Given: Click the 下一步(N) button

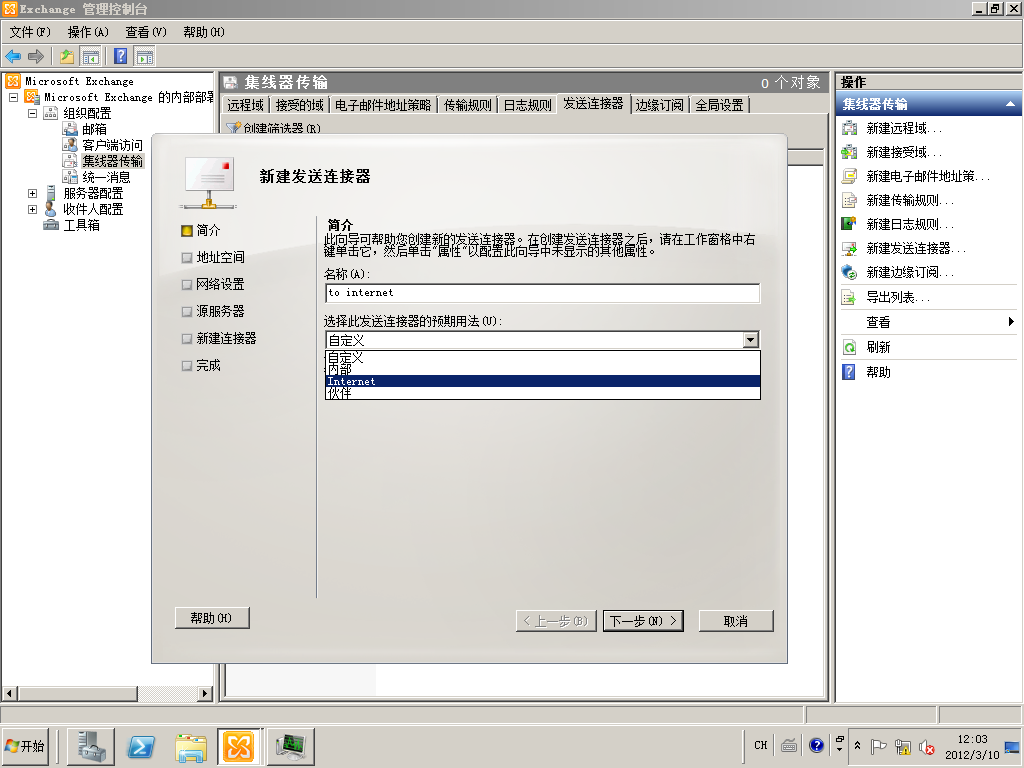Looking at the screenshot, I should pyautogui.click(x=643, y=621).
